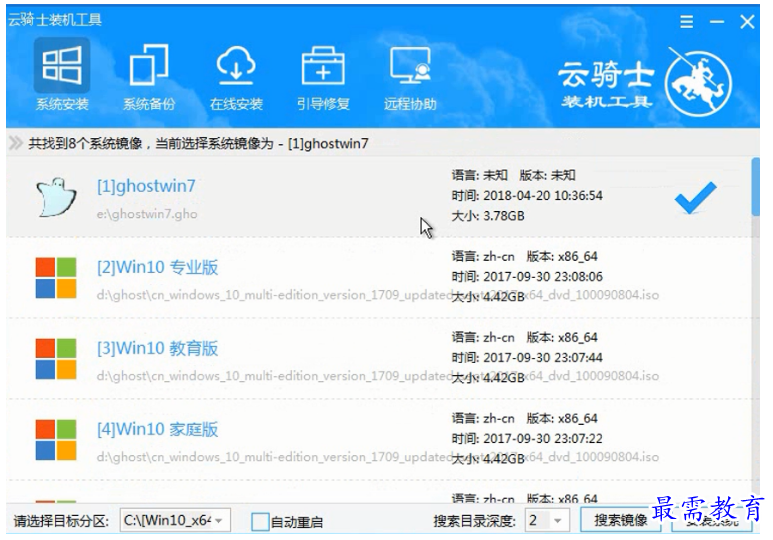Enable the 自动重启 auto restart checkbox
Screen dimensions: 773x540
coord(260,521)
